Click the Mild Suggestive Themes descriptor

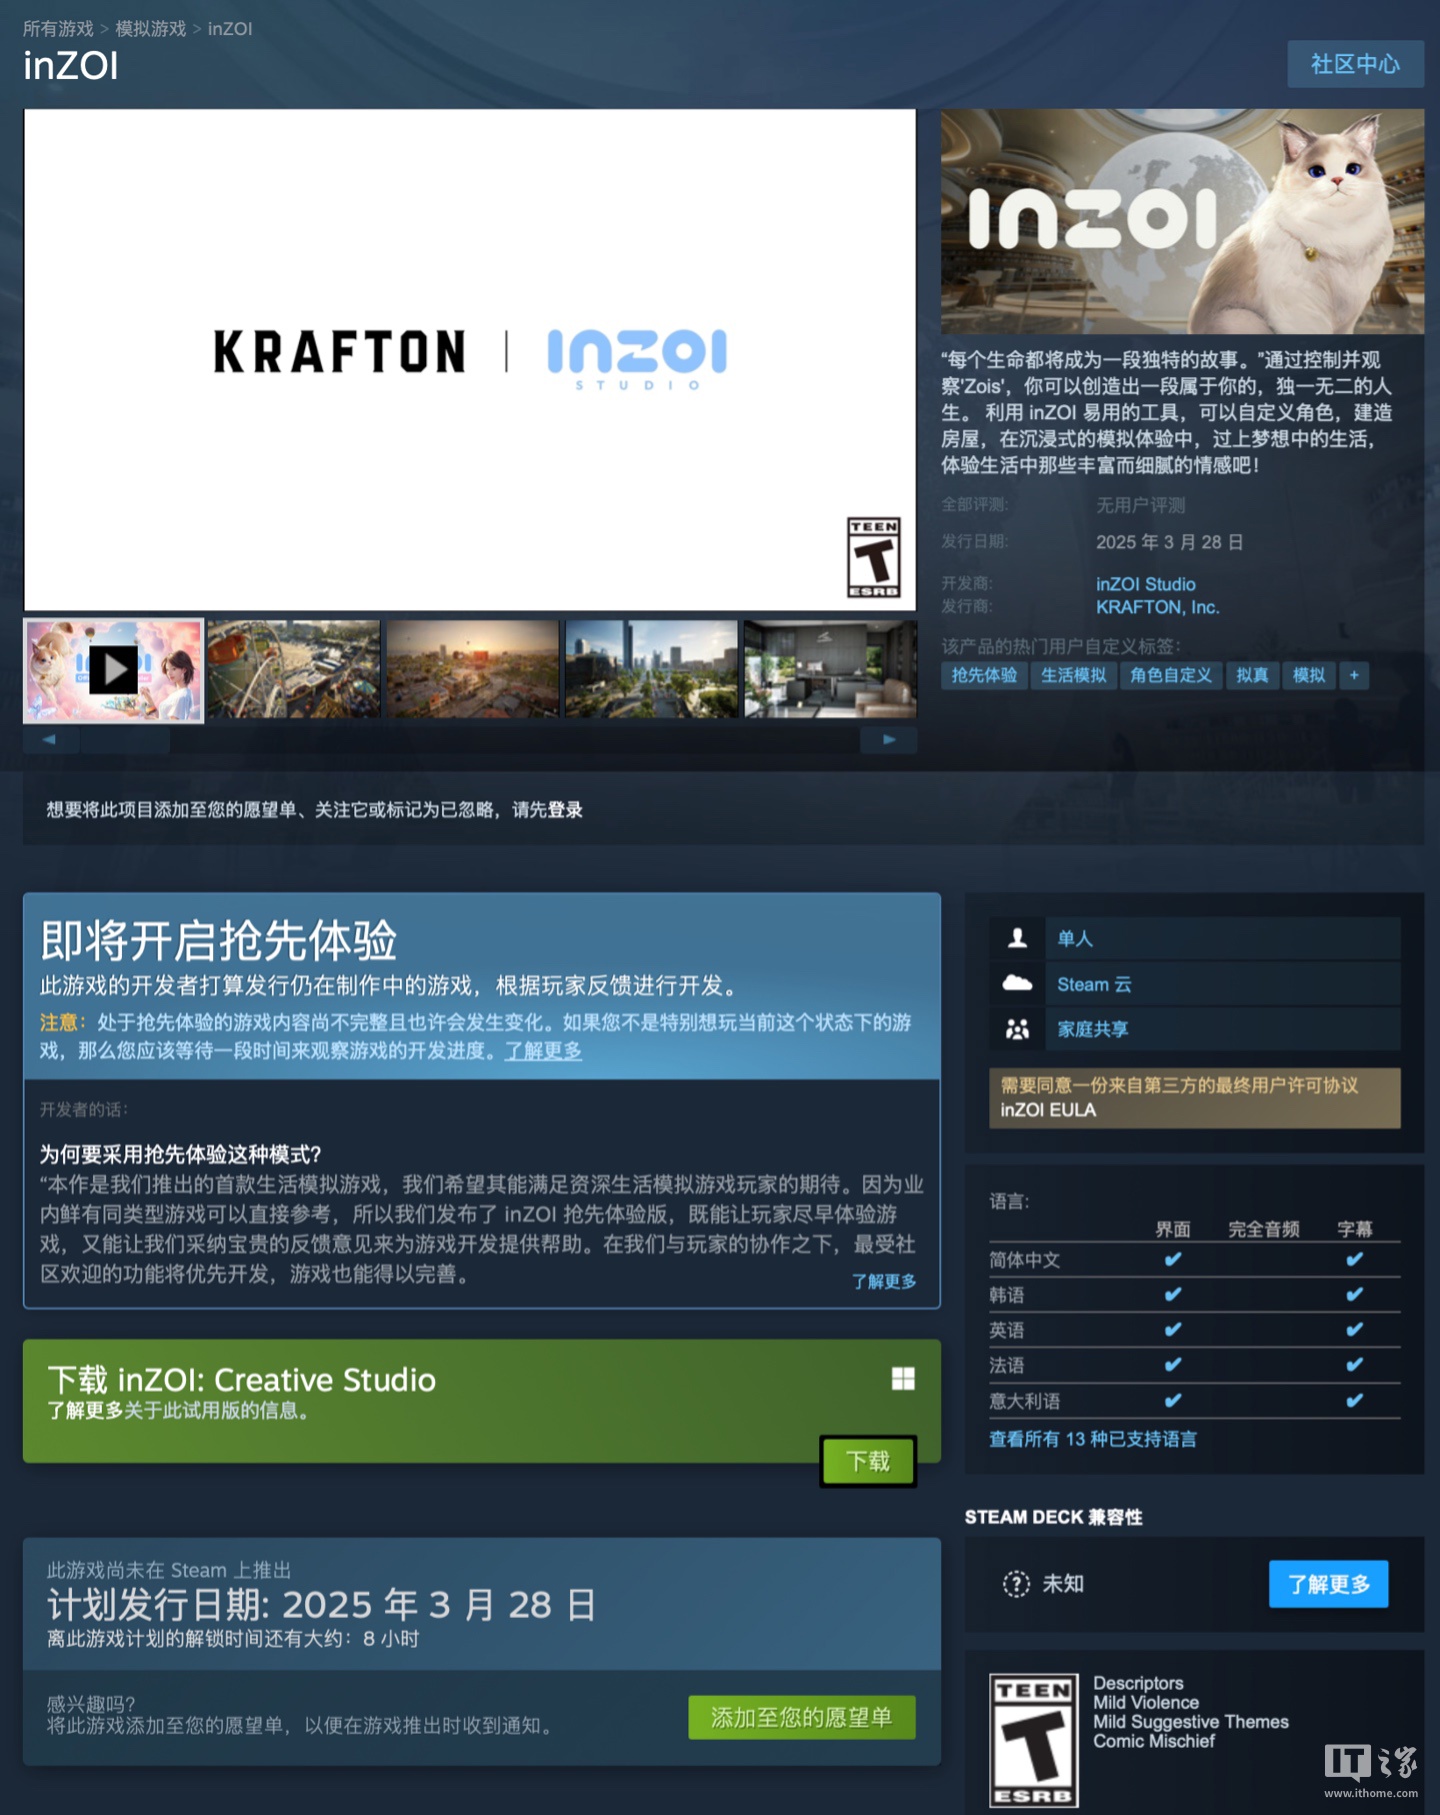coord(1191,1722)
